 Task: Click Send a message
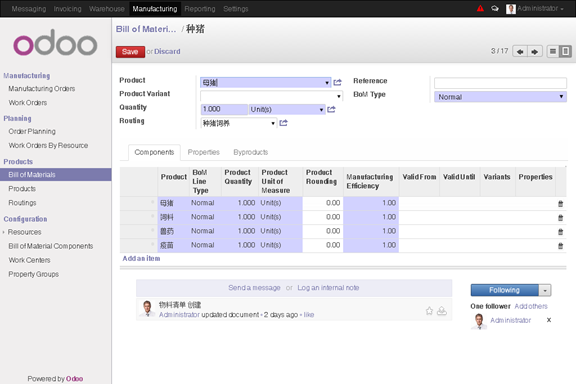pyautogui.click(x=254, y=288)
